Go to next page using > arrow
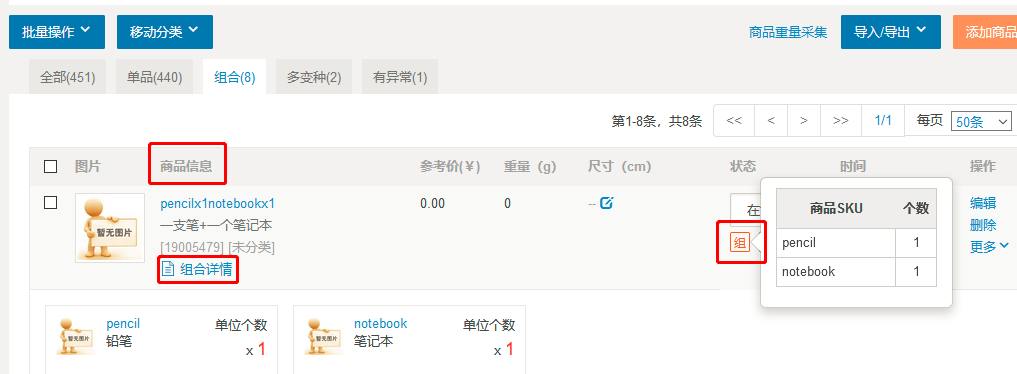Screen dimensions: 1017x374 click(x=804, y=121)
